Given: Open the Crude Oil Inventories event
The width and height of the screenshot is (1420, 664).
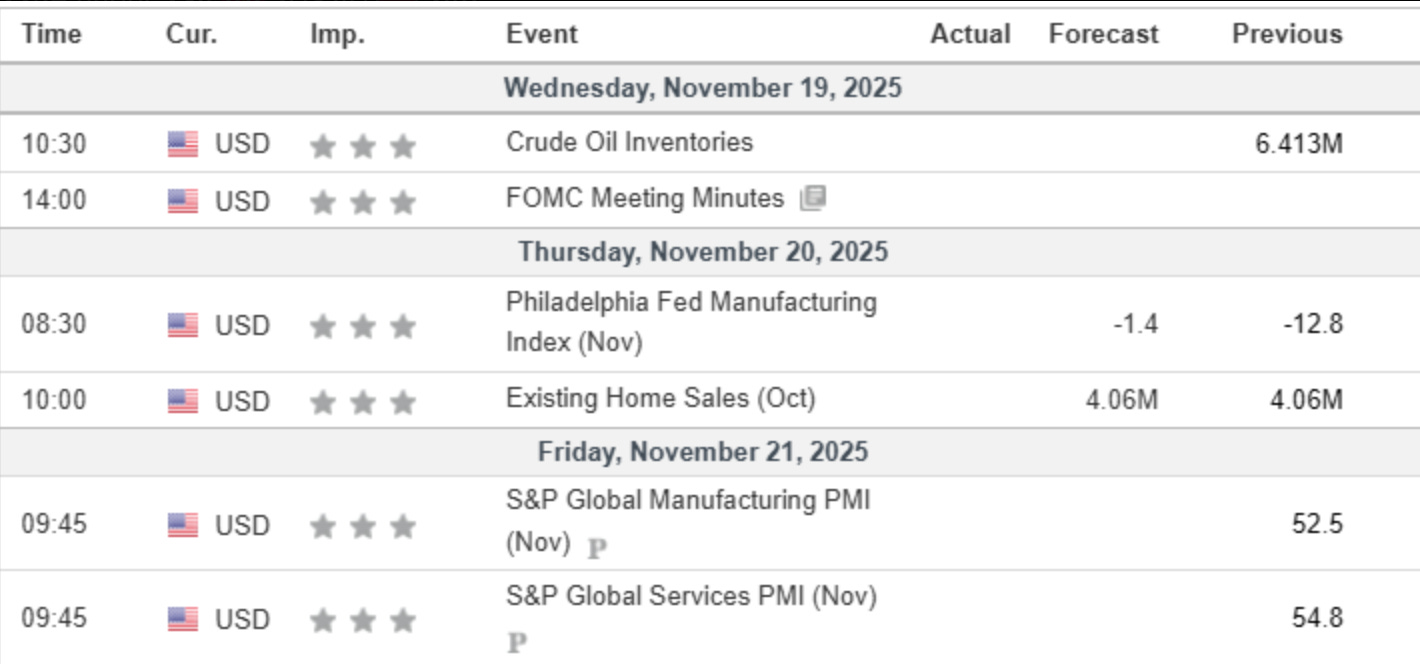Looking at the screenshot, I should pos(629,142).
